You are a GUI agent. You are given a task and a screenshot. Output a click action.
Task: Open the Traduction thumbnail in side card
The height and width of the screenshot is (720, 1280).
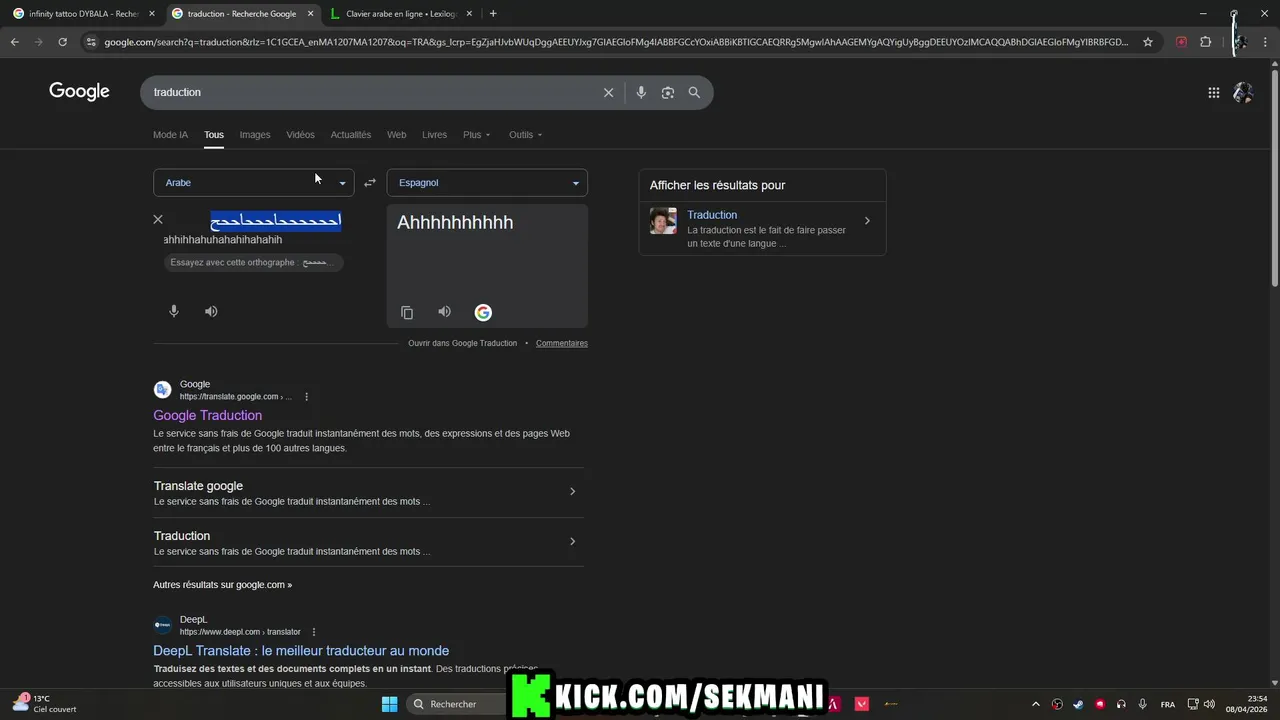coord(663,221)
